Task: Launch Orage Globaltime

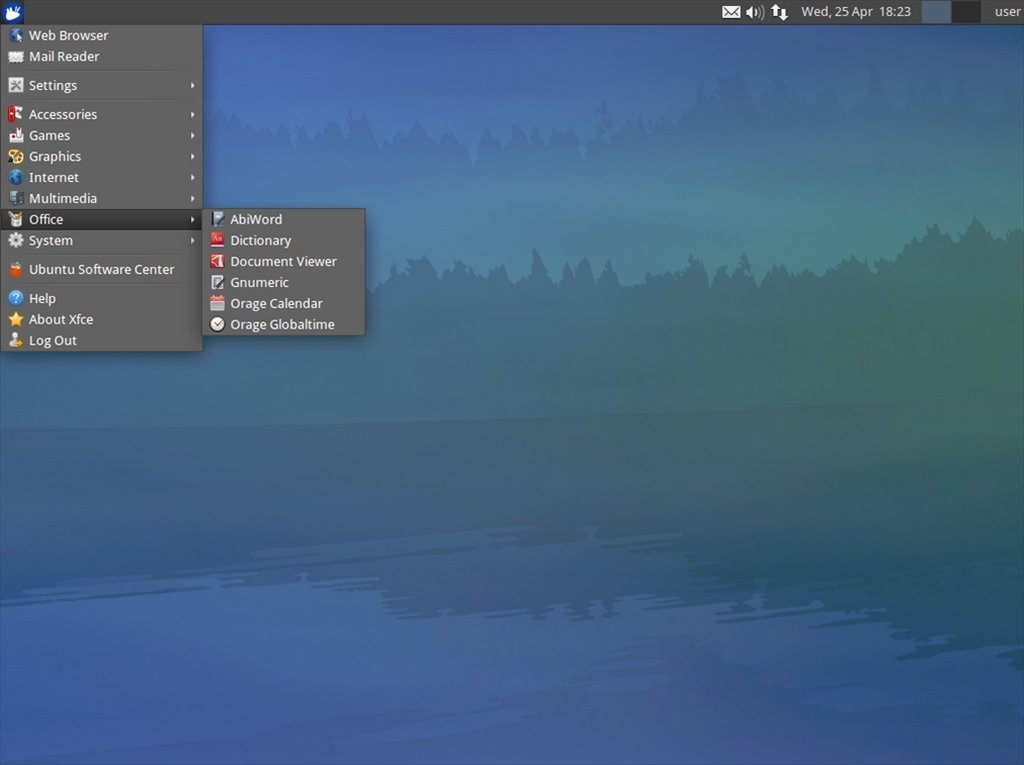Action: (283, 325)
